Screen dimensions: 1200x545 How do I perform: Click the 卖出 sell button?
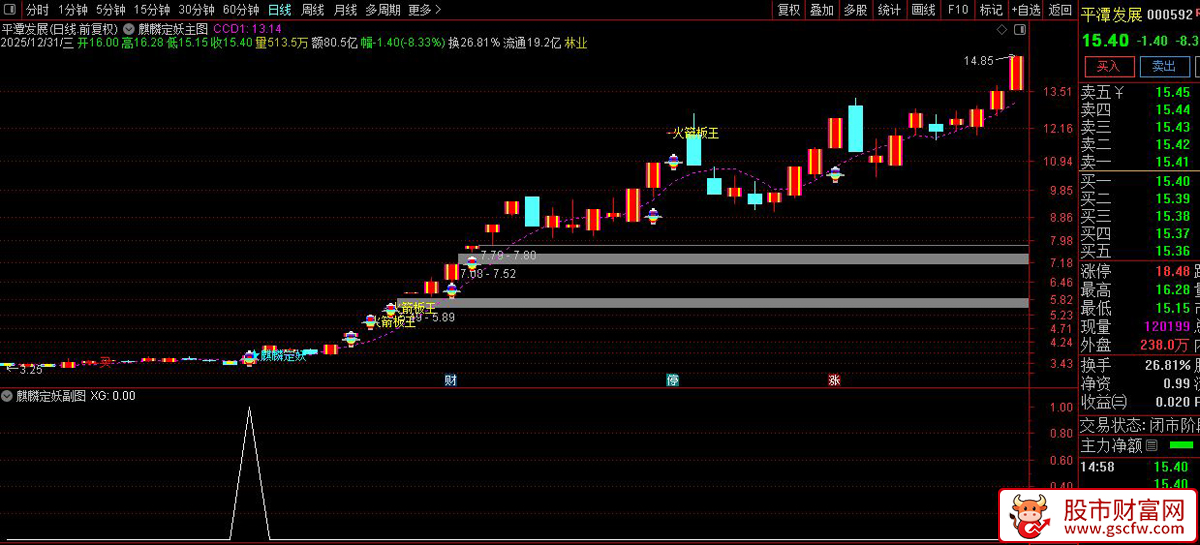[x=1164, y=66]
